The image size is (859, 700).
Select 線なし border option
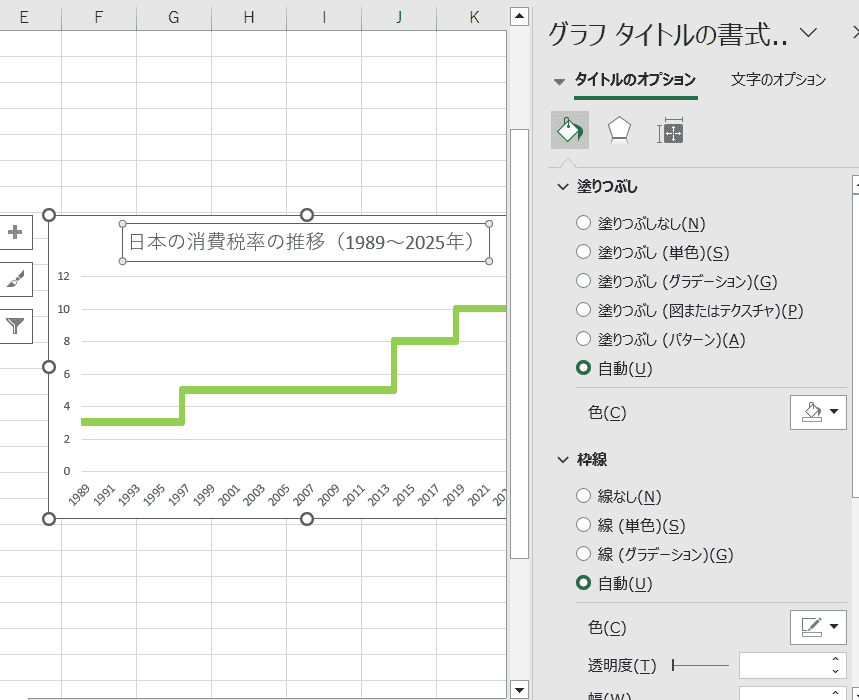(584, 496)
